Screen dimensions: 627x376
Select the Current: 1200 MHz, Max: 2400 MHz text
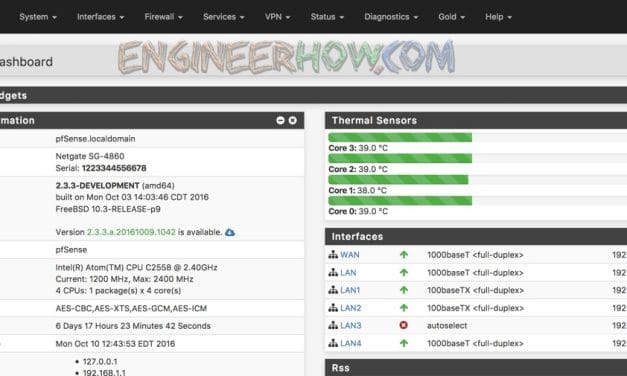click(x=124, y=279)
